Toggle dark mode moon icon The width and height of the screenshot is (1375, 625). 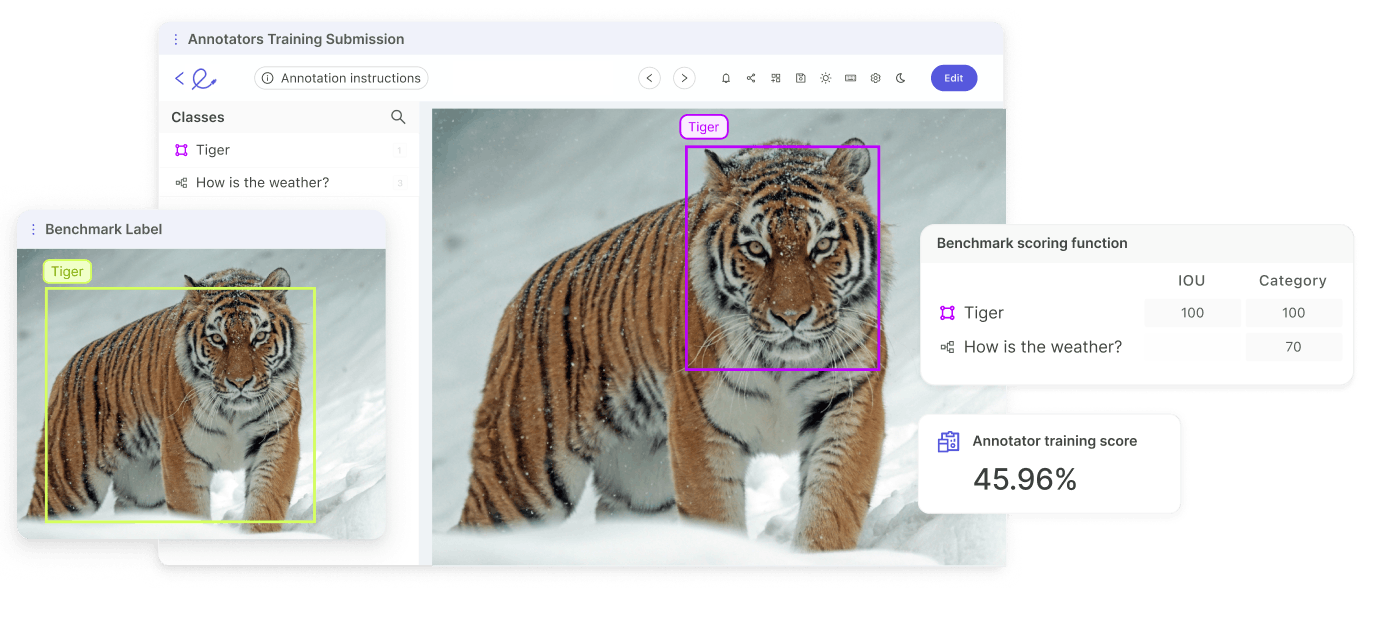900,78
